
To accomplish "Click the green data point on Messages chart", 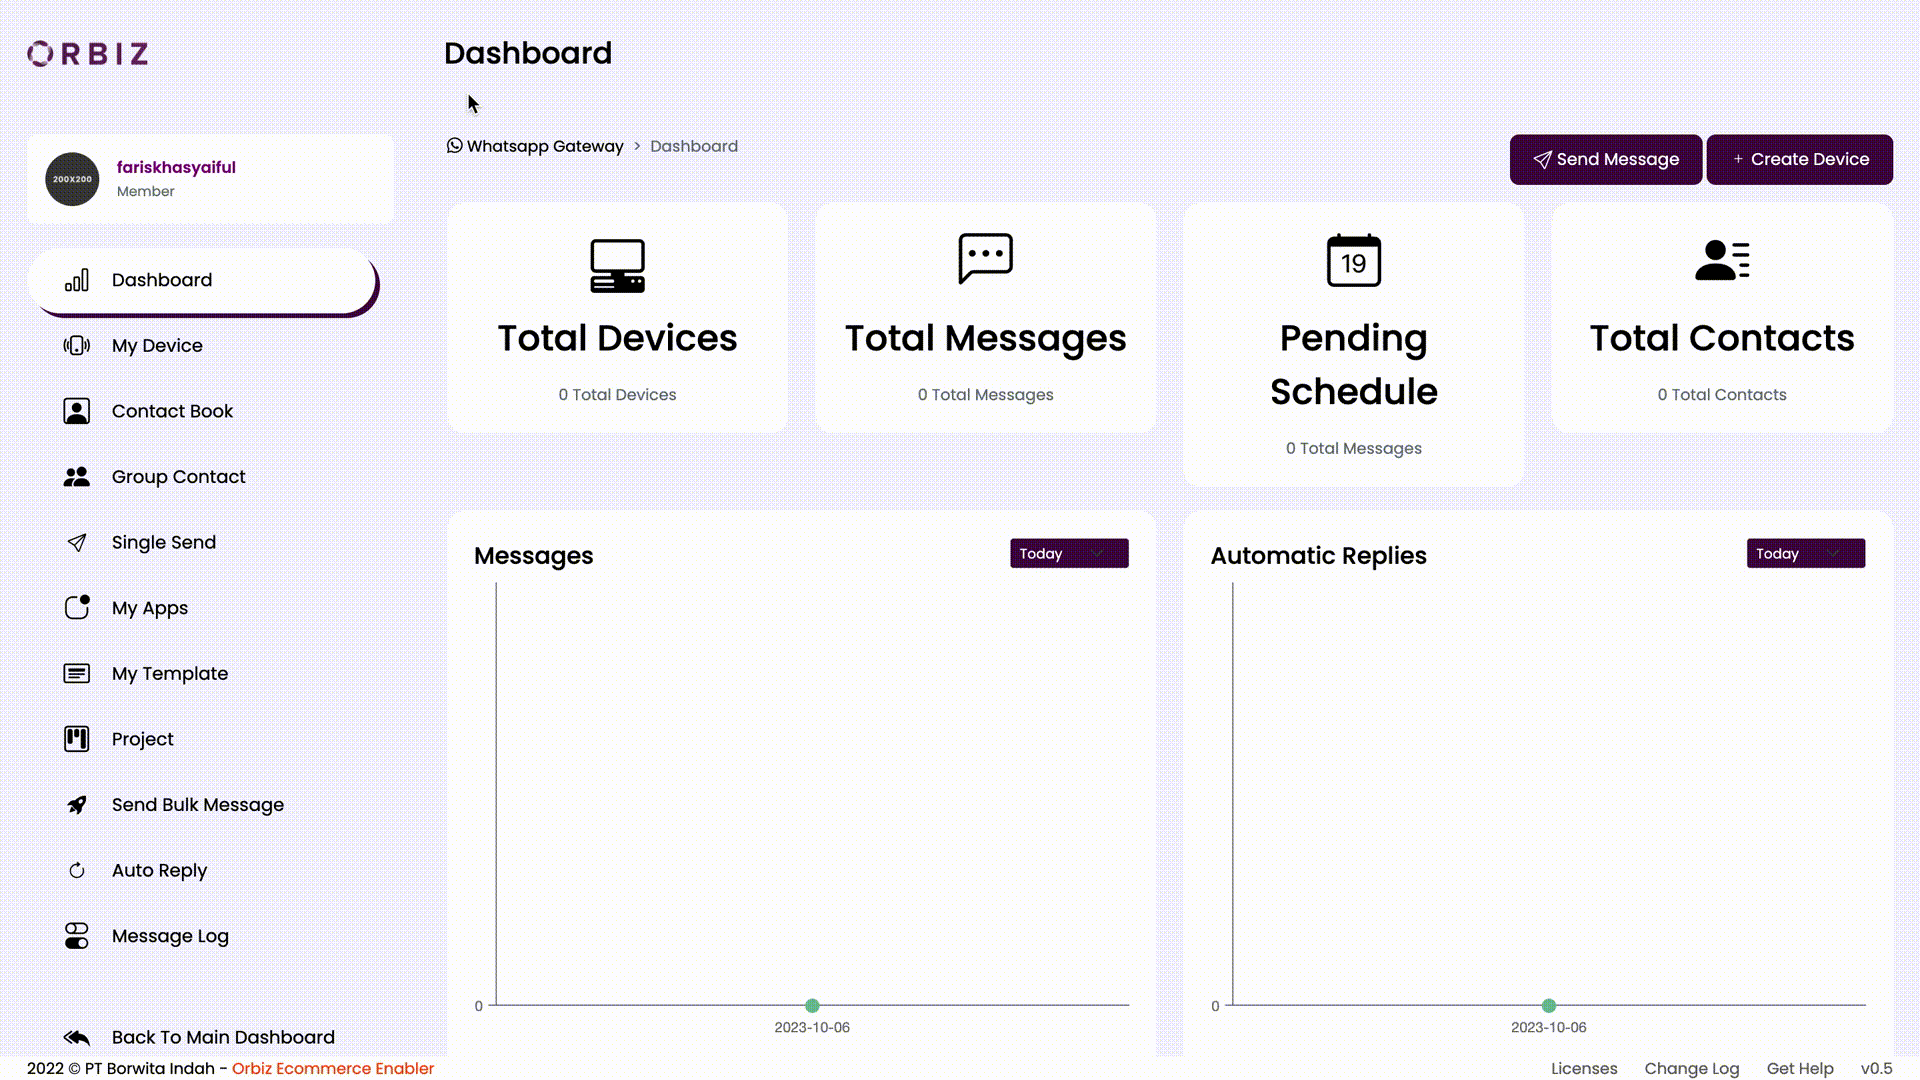I will point(812,1005).
